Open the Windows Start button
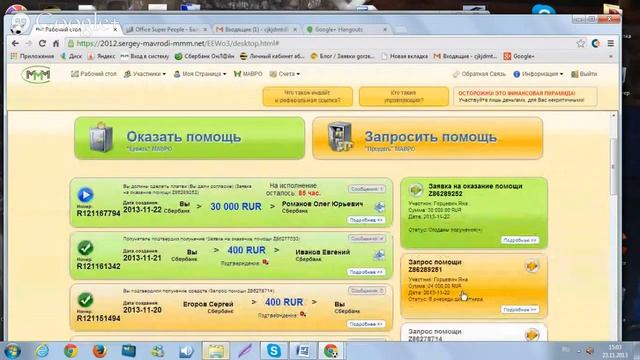The height and width of the screenshot is (360, 640). [x=13, y=351]
